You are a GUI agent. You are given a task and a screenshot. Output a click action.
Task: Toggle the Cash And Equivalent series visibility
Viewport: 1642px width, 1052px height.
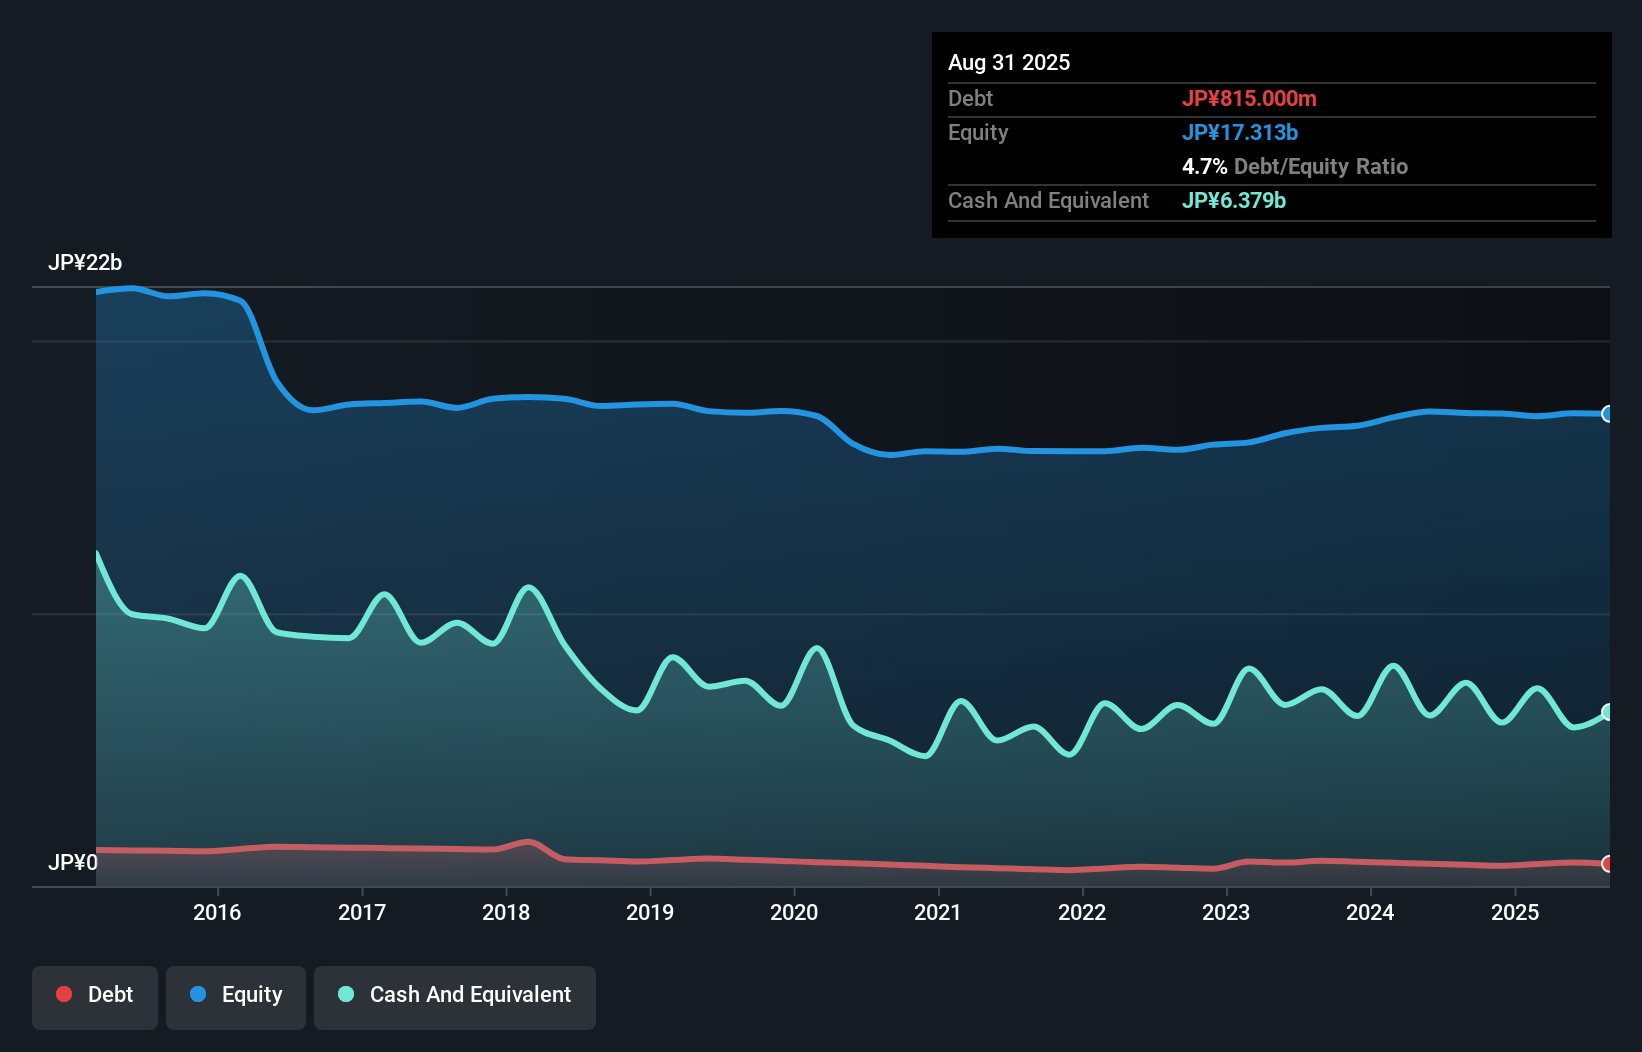pyautogui.click(x=455, y=995)
